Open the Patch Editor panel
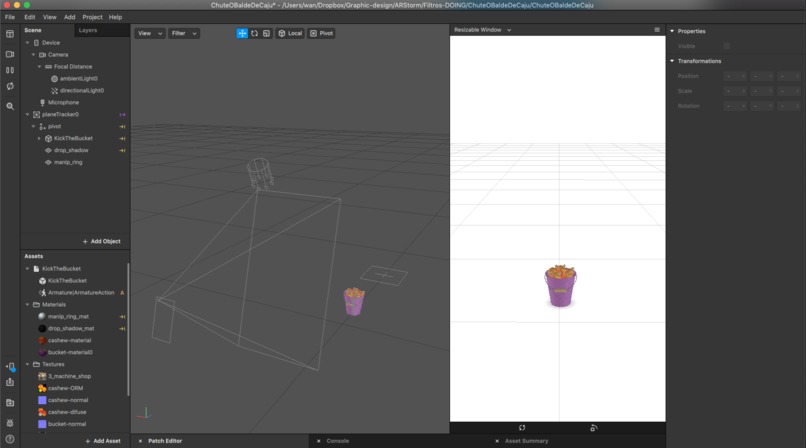The height and width of the screenshot is (448, 806). click(165, 441)
